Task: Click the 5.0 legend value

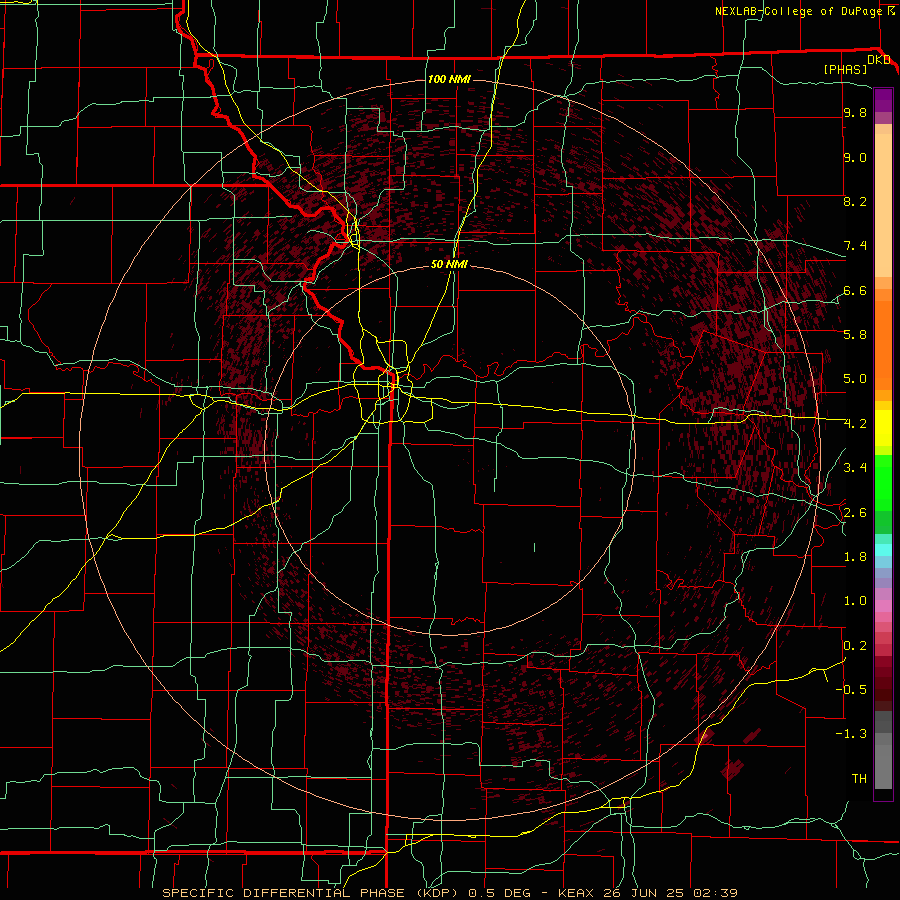Action: (x=855, y=379)
